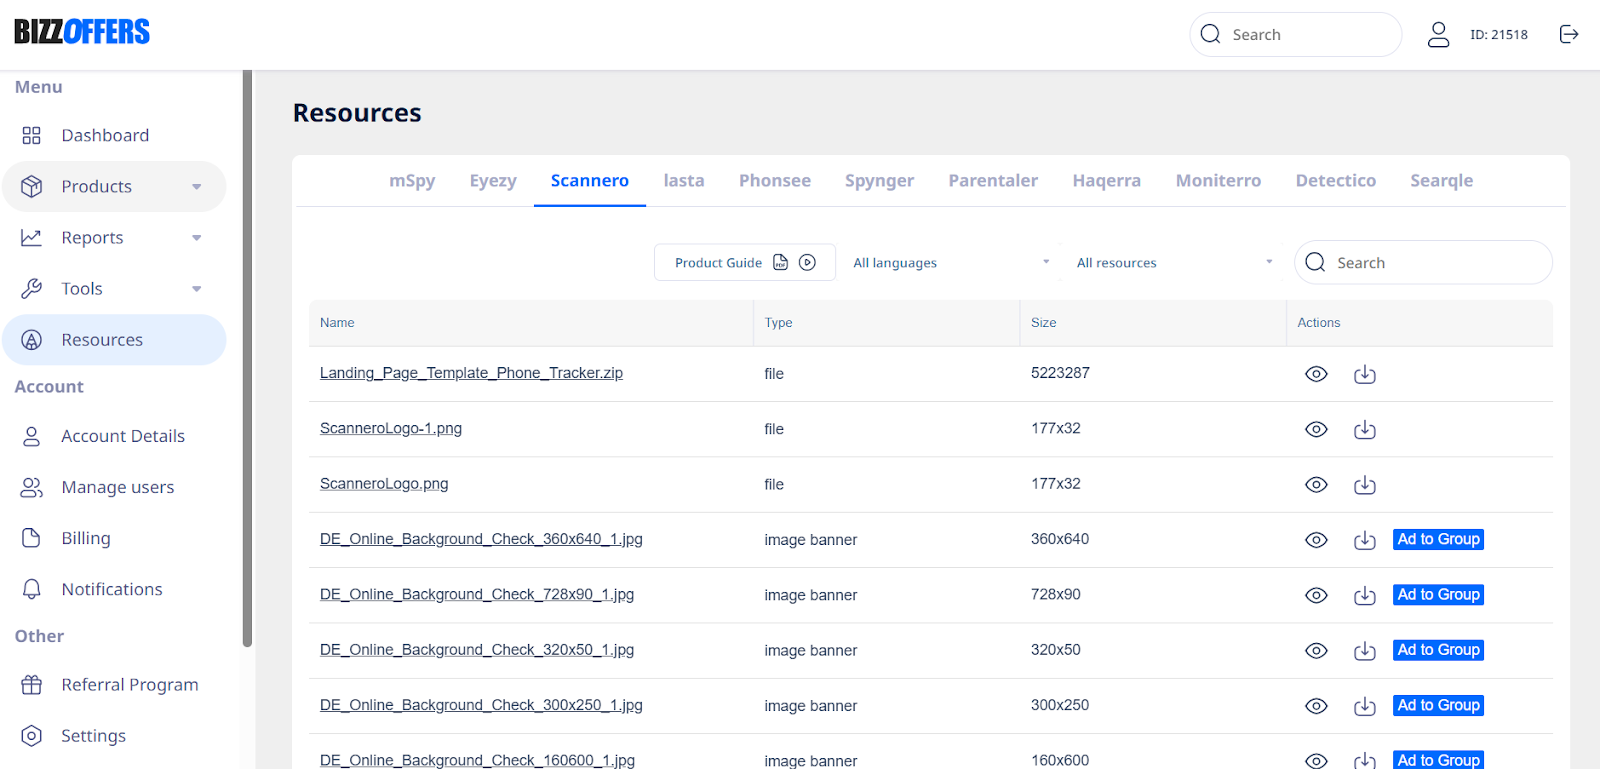
Task: Go to Manage users page
Action: coord(118,487)
